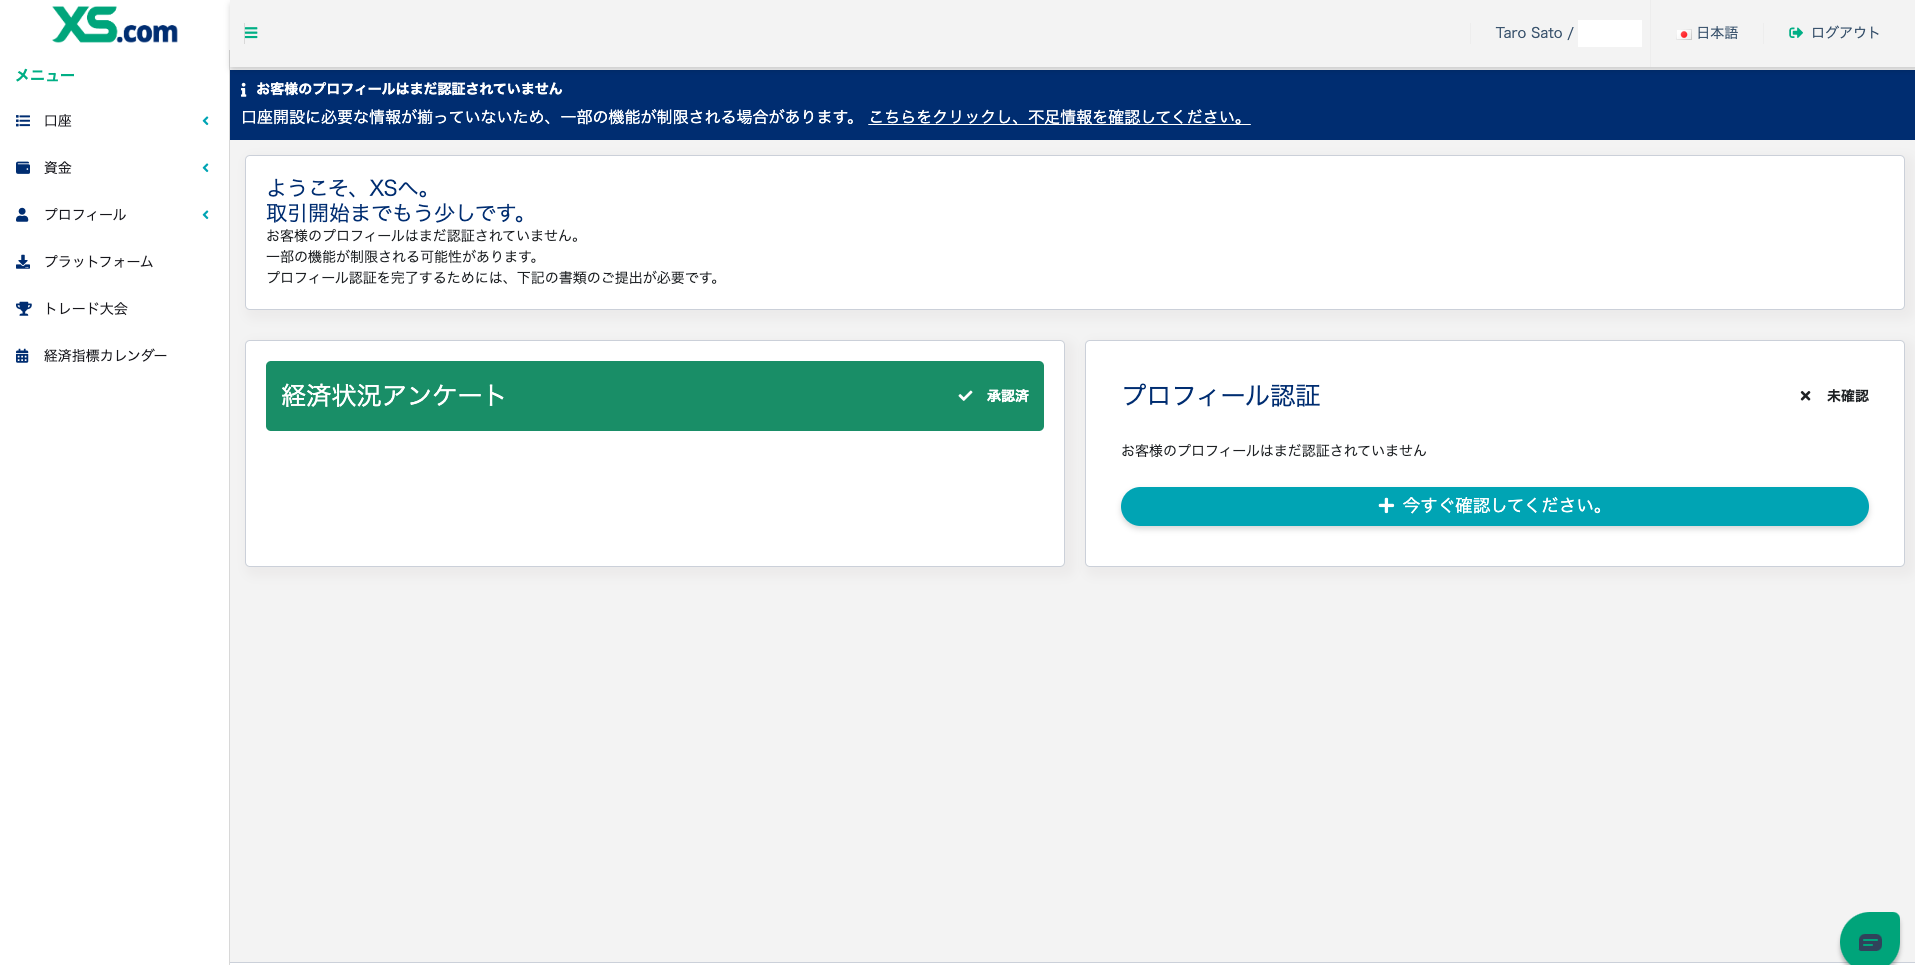Click the download icon for プラットフォーム
The image size is (1915, 965).
[x=23, y=262]
